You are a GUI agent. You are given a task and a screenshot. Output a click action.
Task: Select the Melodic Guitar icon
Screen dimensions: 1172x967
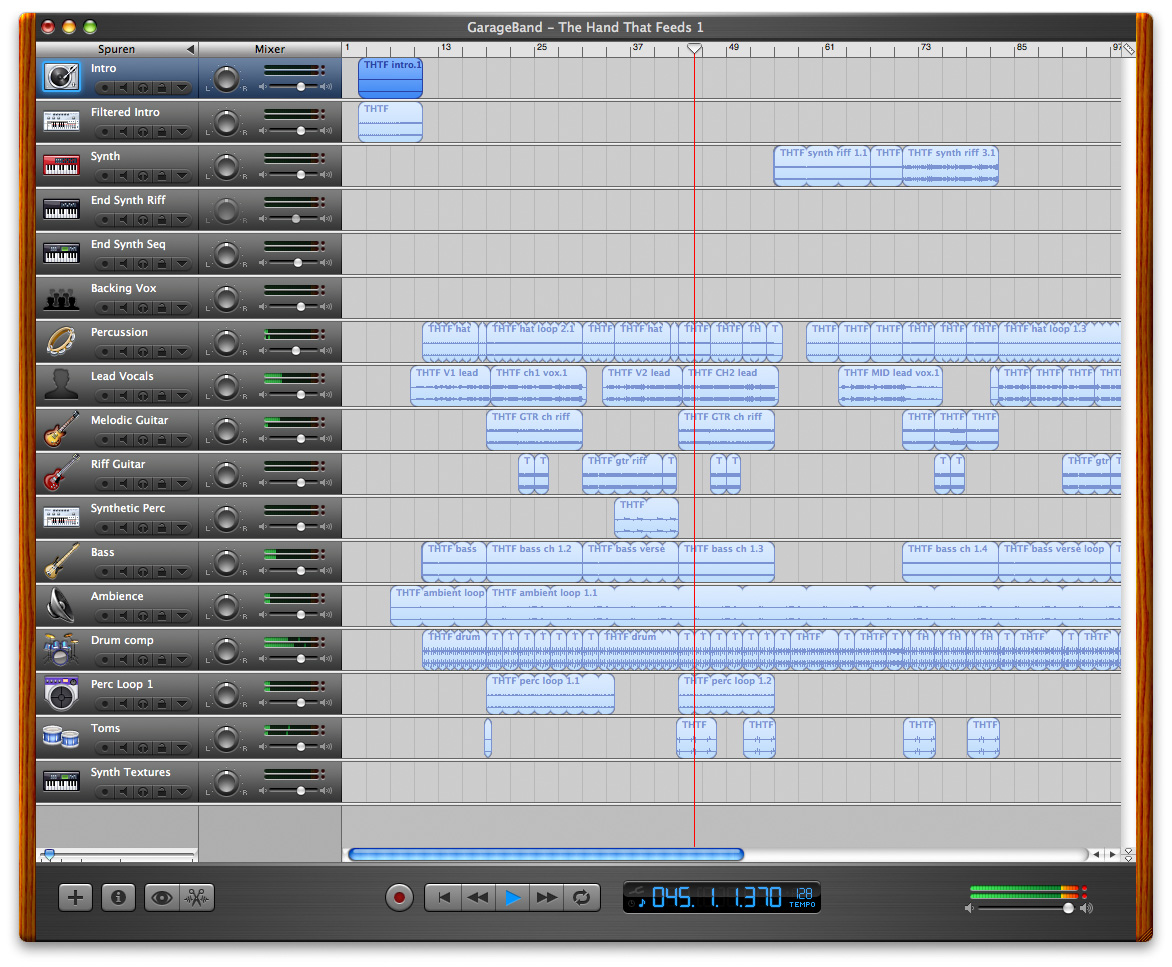pos(61,429)
